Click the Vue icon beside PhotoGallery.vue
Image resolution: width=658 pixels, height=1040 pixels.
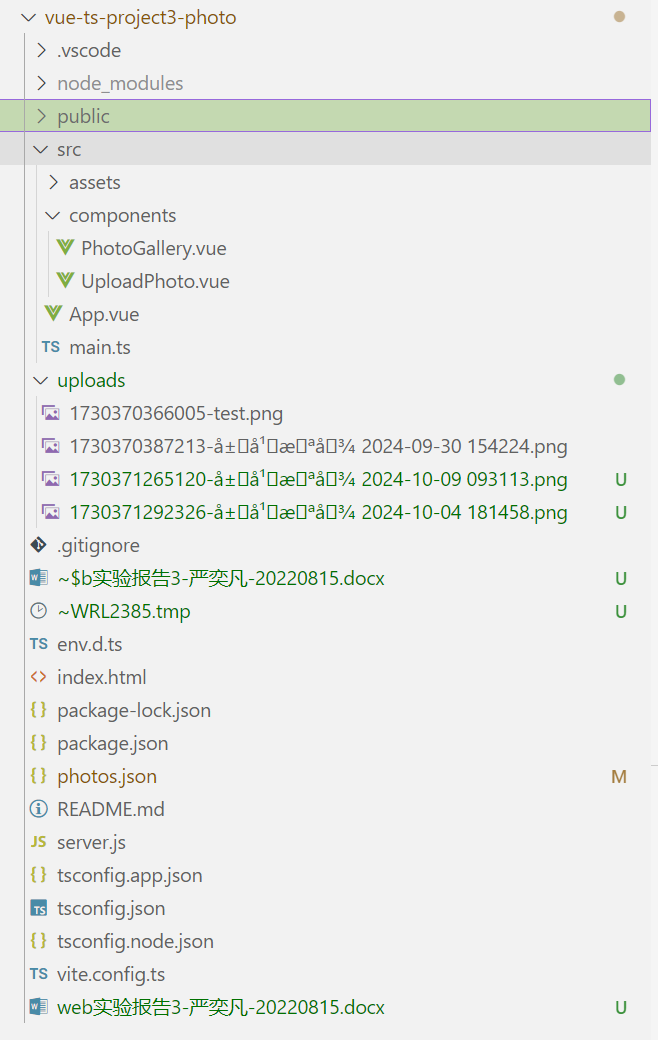(x=66, y=248)
